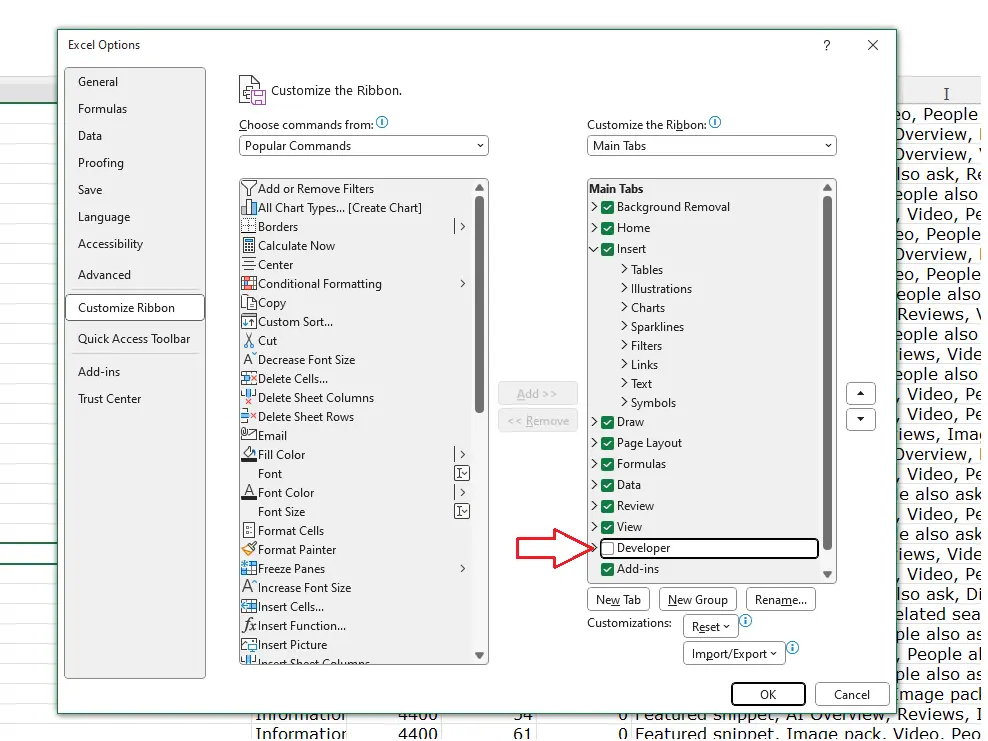This screenshot has height=741, width=988.
Task: Enable the Developer tab checkbox
Action: (607, 548)
